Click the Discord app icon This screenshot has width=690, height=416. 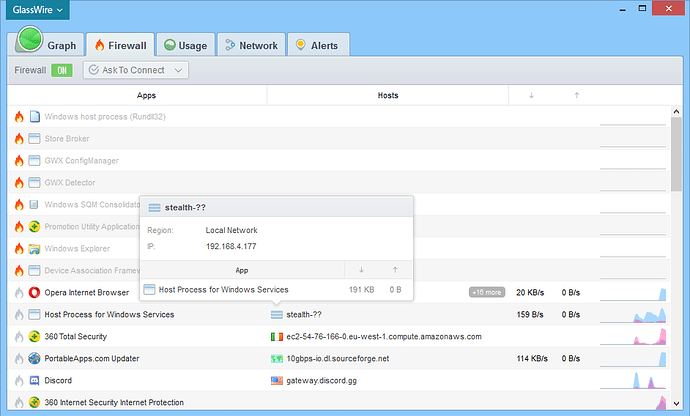[35, 381]
